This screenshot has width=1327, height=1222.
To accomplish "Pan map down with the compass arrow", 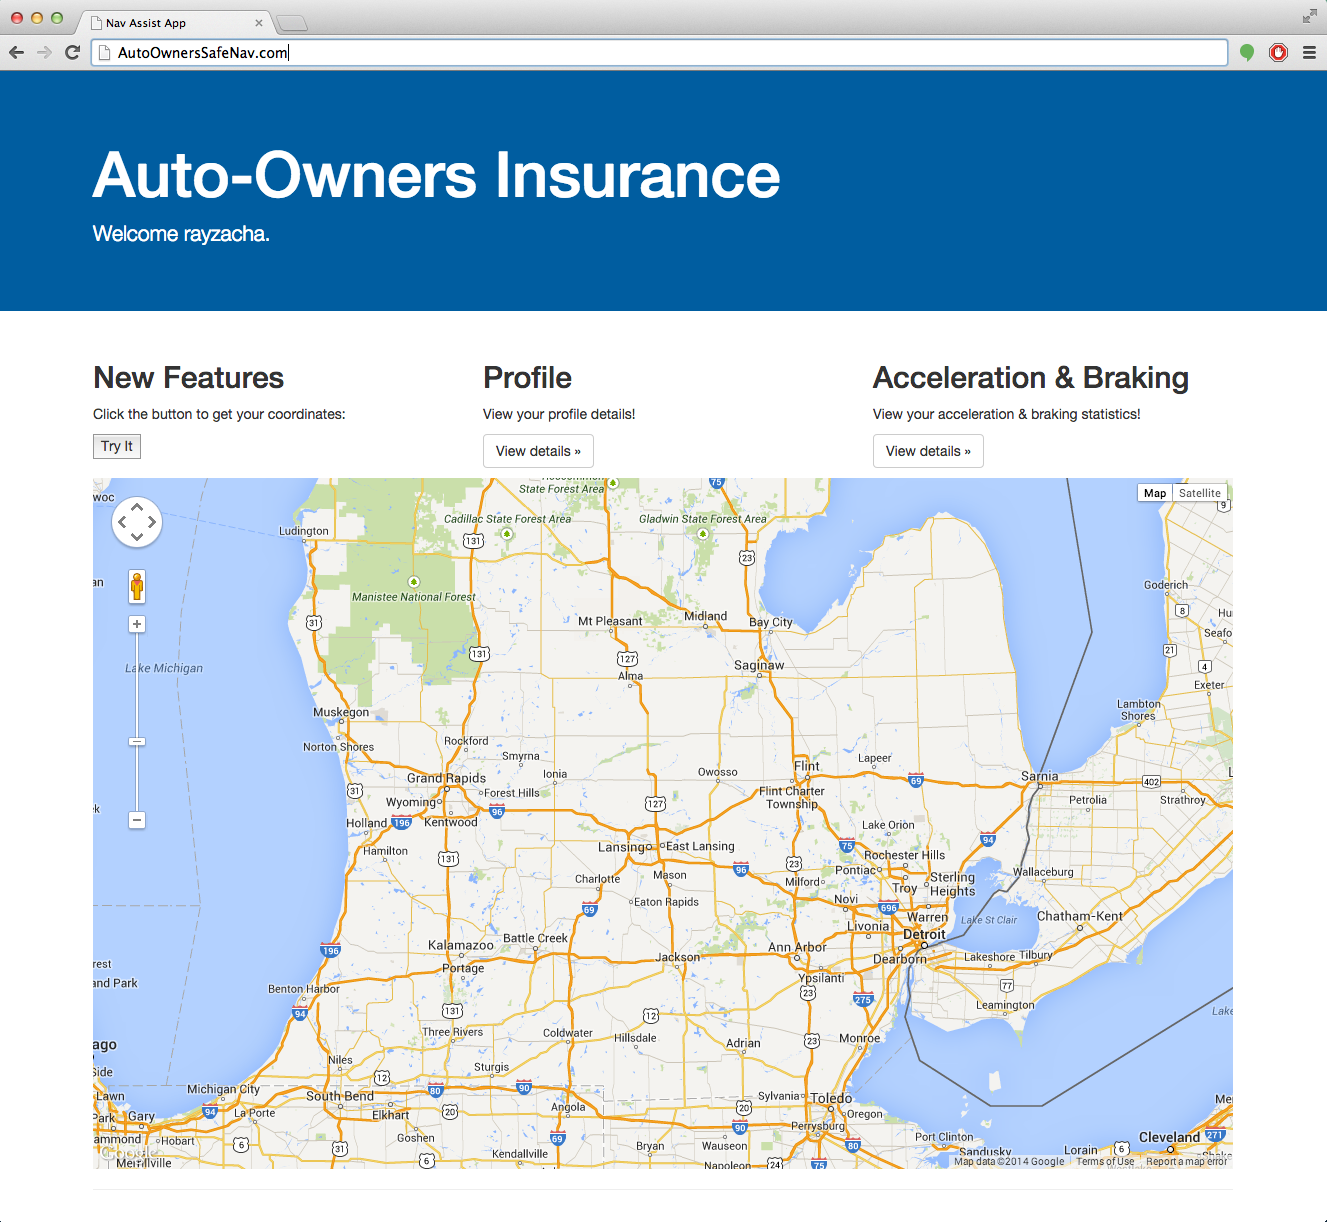I will 137,536.
